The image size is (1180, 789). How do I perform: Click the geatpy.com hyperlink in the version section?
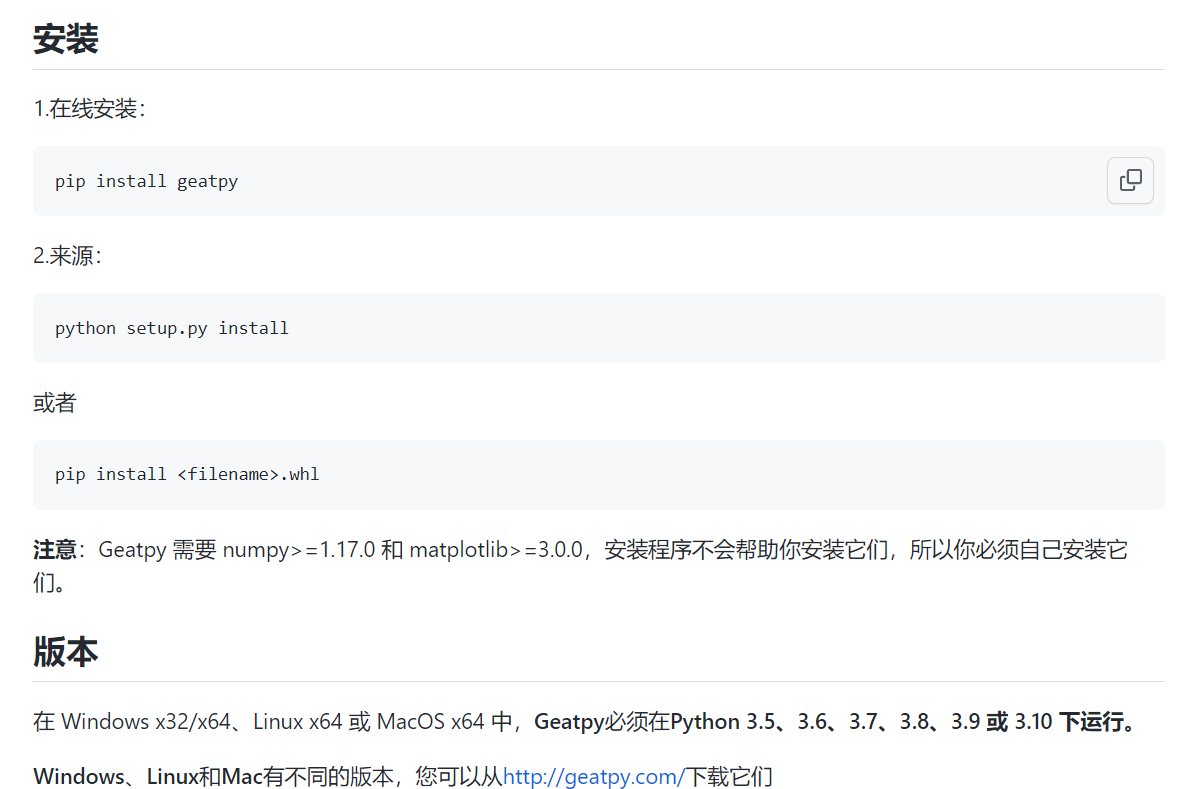pyautogui.click(x=593, y=776)
